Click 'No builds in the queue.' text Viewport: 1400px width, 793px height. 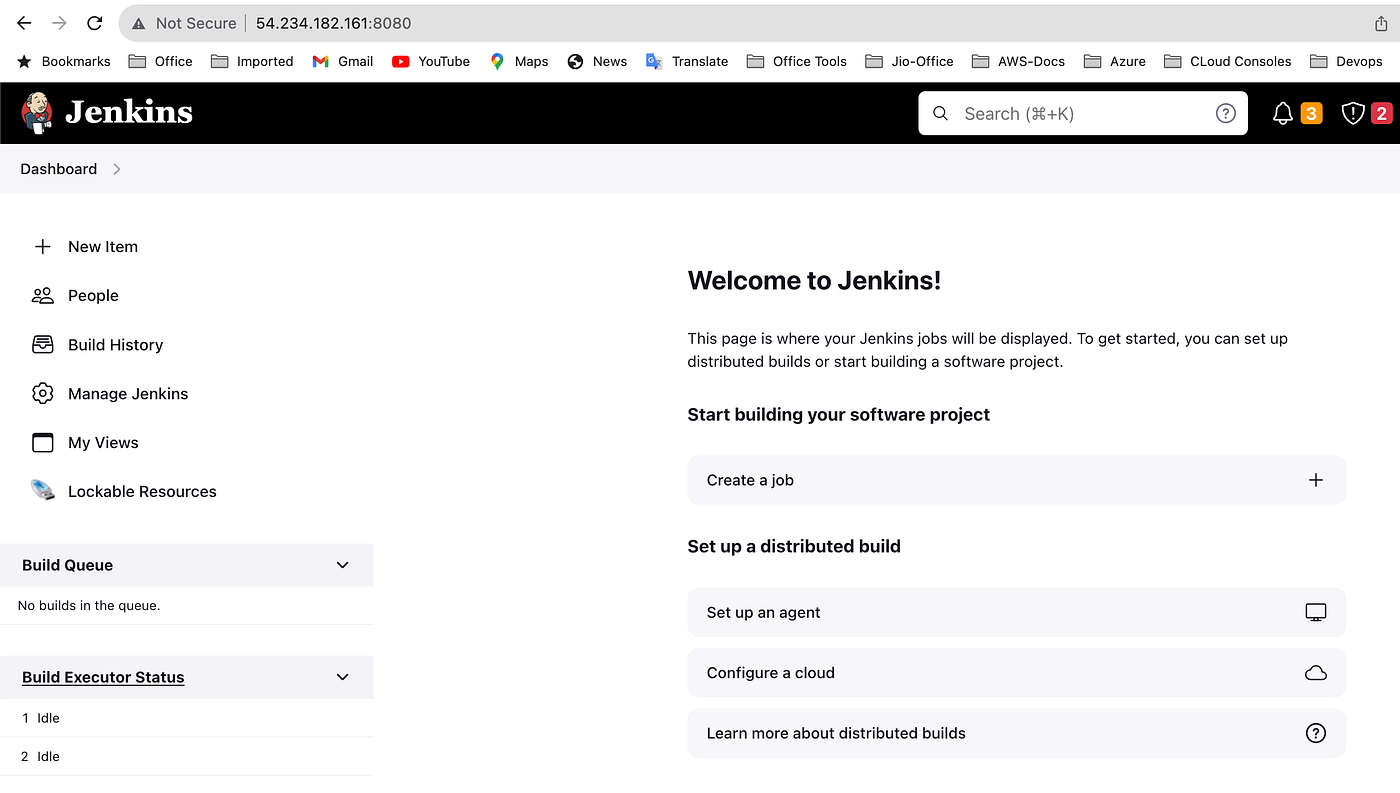(x=89, y=605)
